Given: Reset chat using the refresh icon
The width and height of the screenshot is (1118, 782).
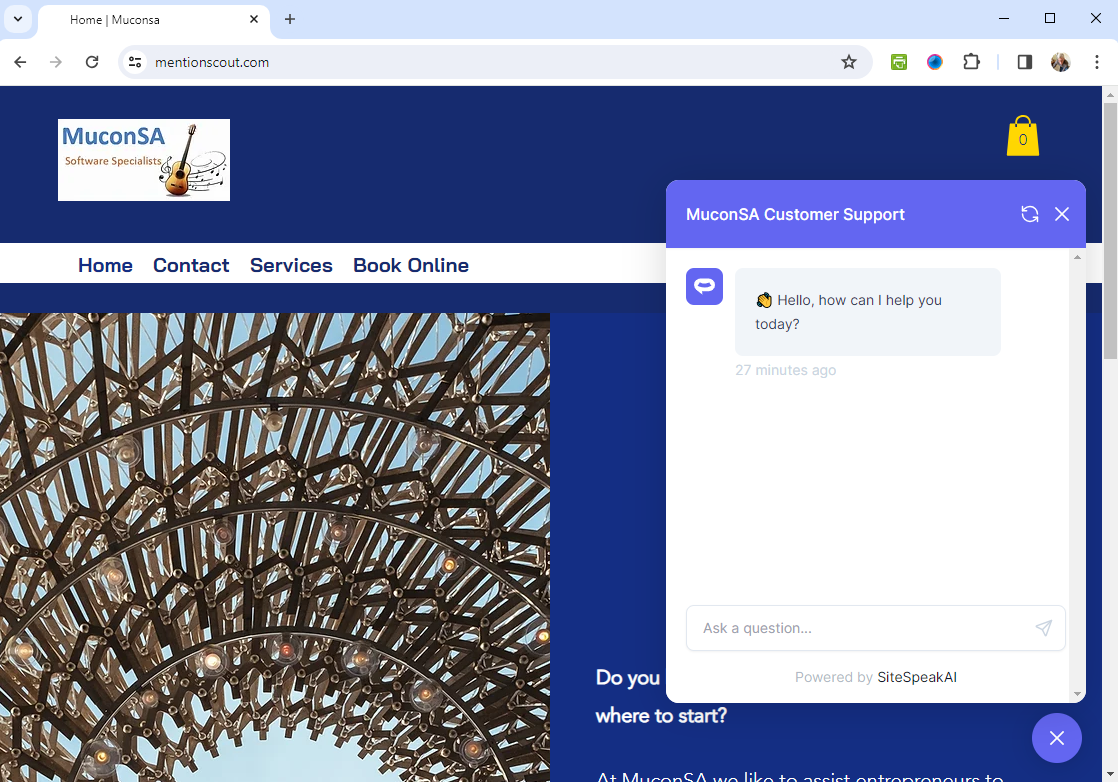Looking at the screenshot, I should coord(1029,214).
